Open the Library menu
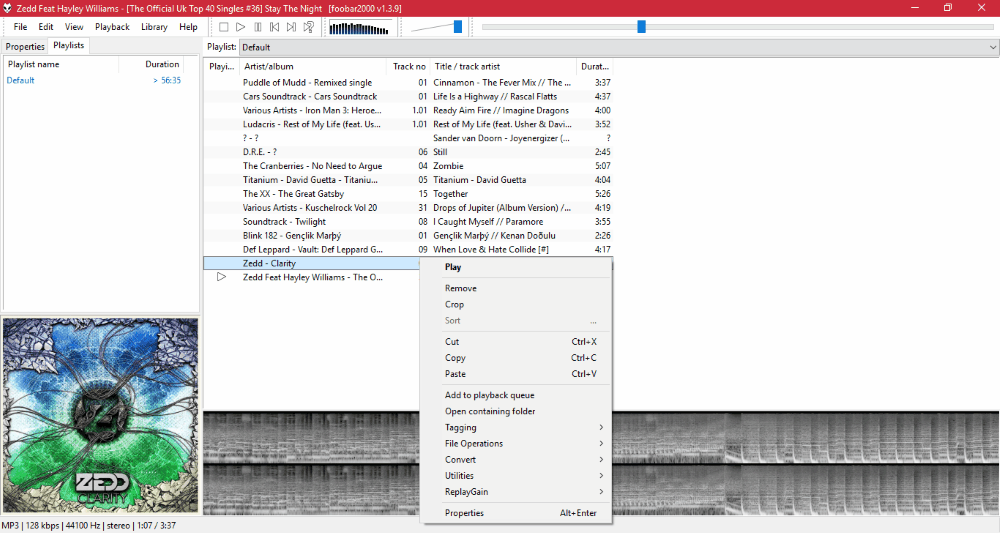Screen dimensions: 1000x533 [154, 27]
